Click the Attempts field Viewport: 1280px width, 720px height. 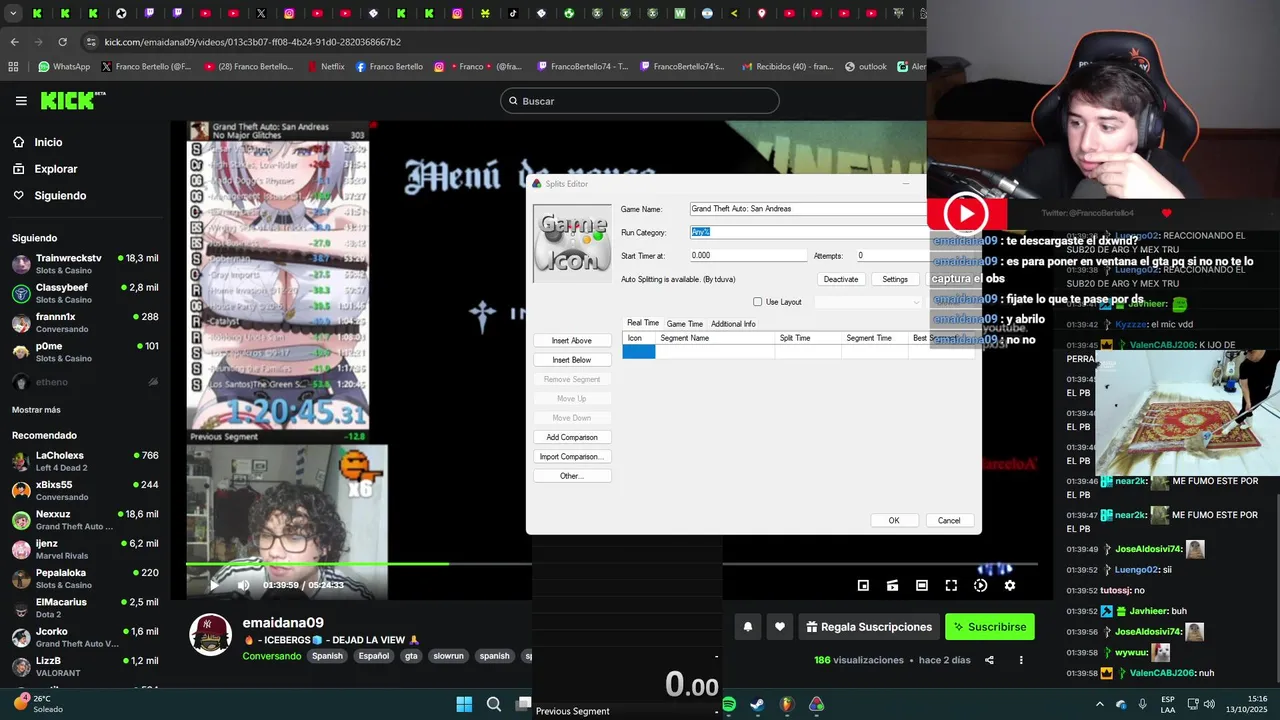892,256
